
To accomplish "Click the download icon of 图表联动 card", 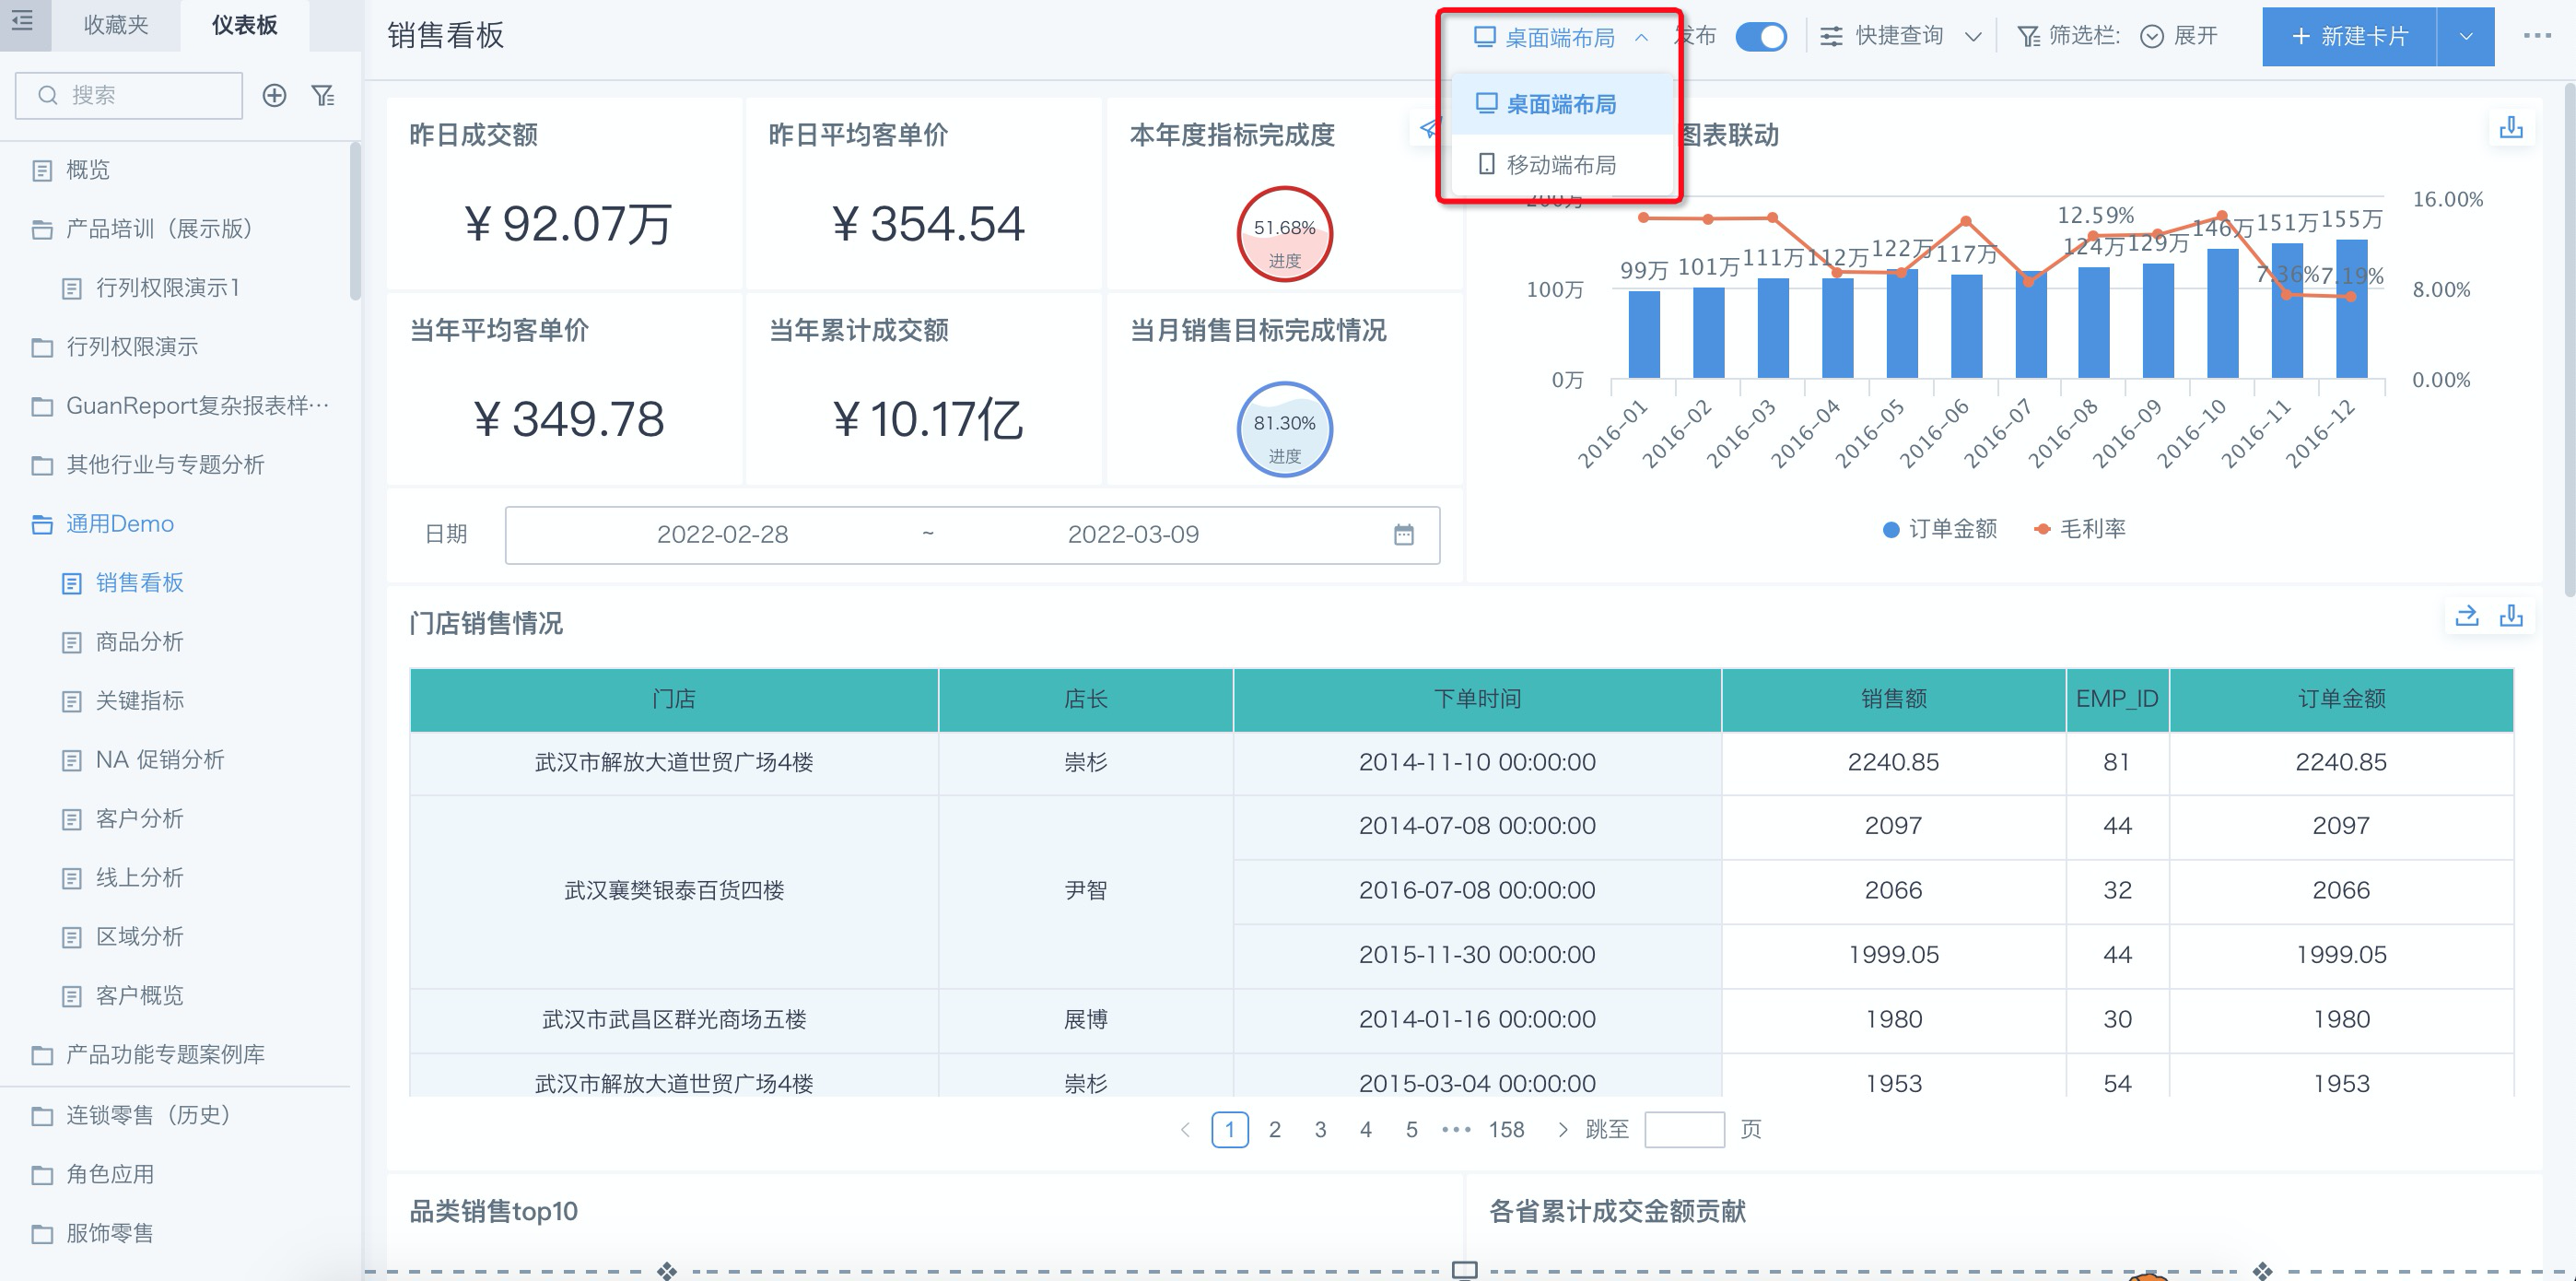I will pos(2510,128).
